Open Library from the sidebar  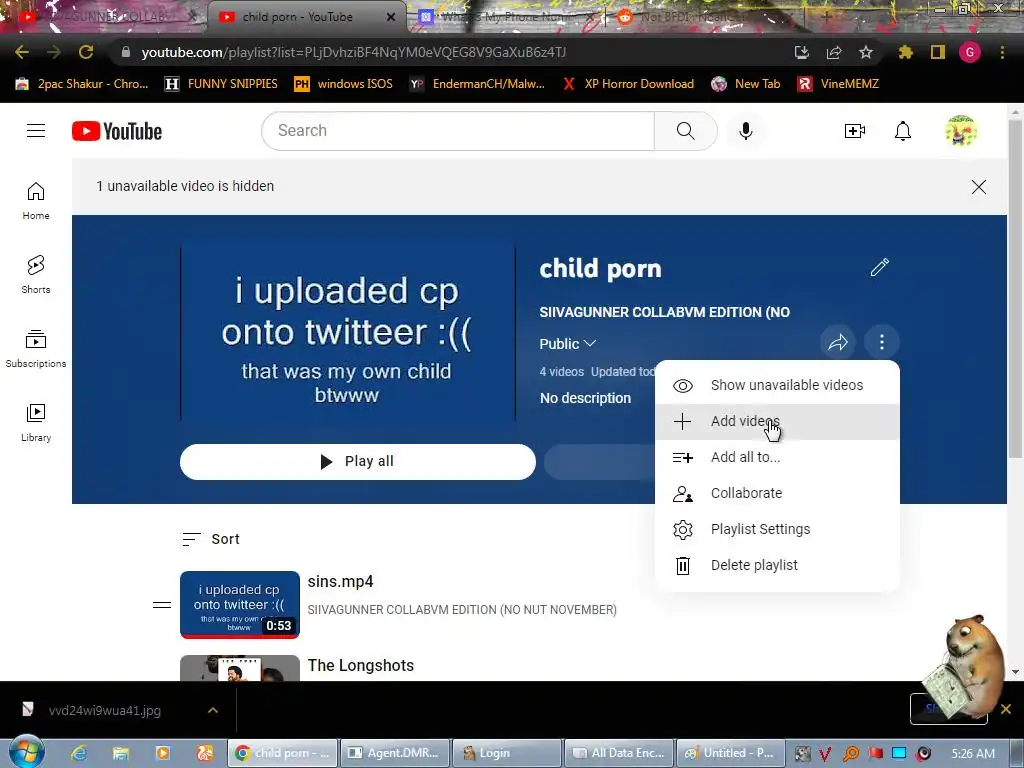[x=36, y=423]
